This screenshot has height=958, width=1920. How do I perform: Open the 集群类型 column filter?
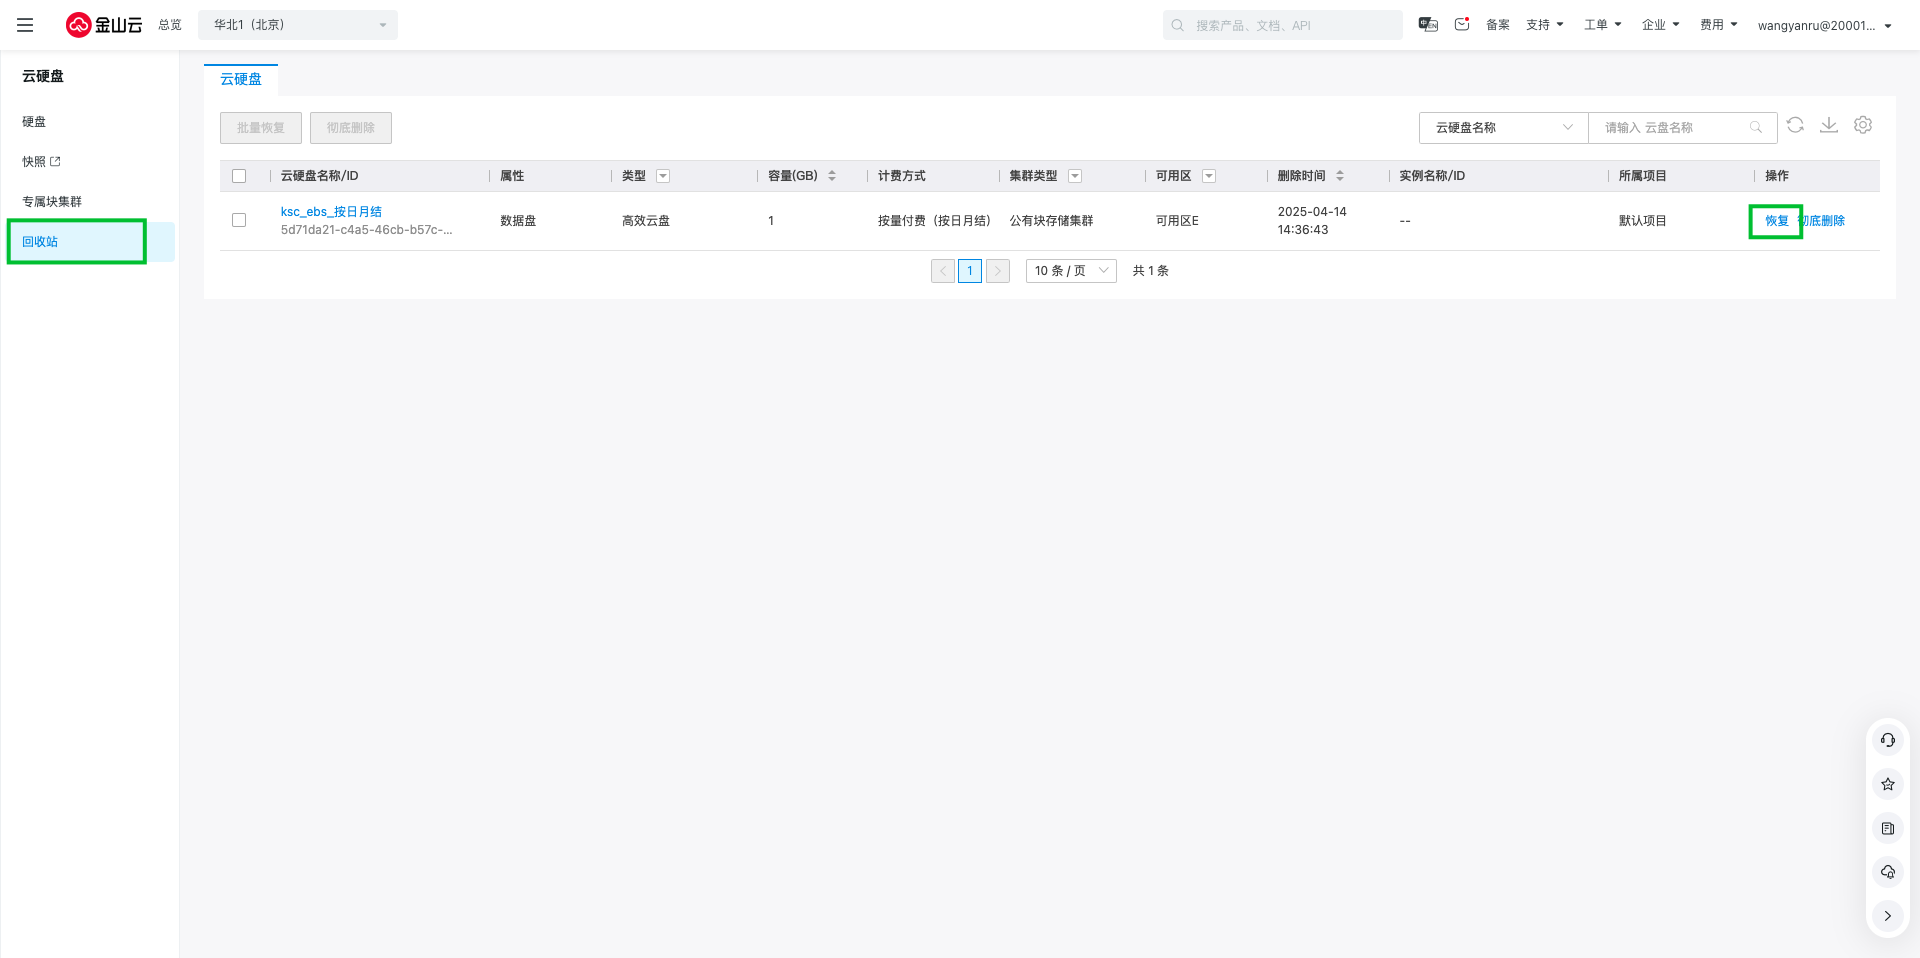pyautogui.click(x=1075, y=176)
